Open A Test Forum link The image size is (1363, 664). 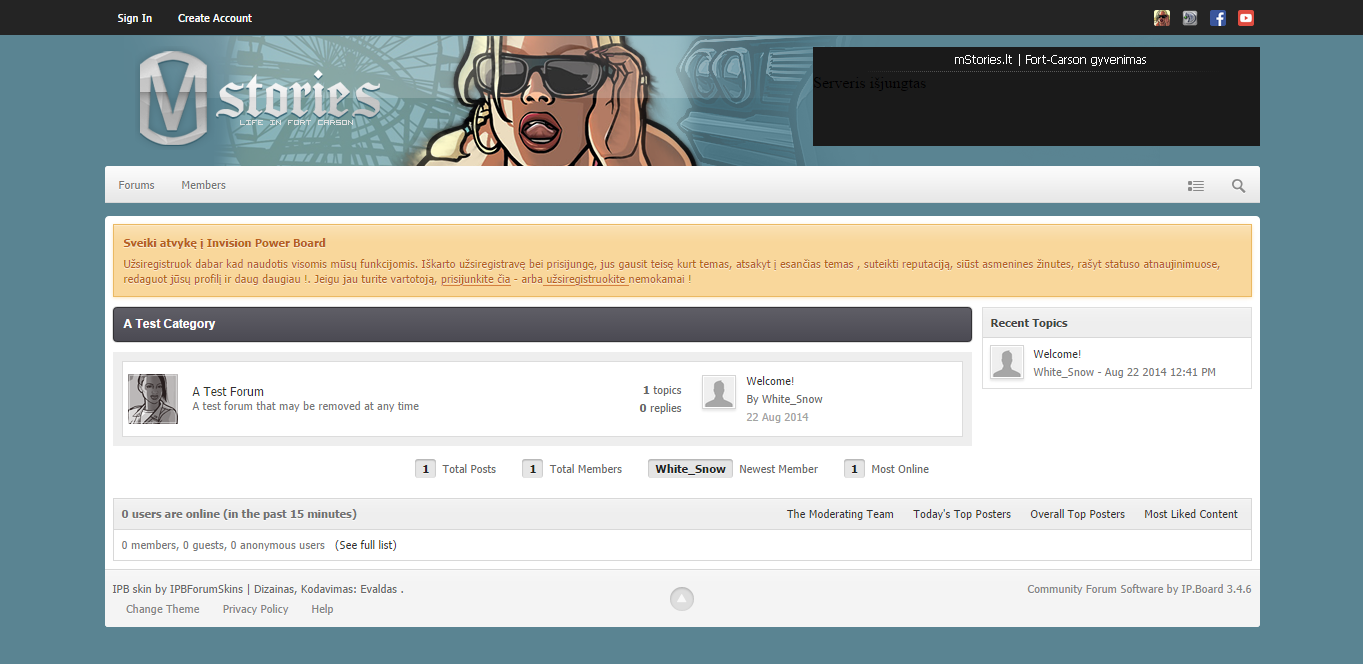[228, 392]
